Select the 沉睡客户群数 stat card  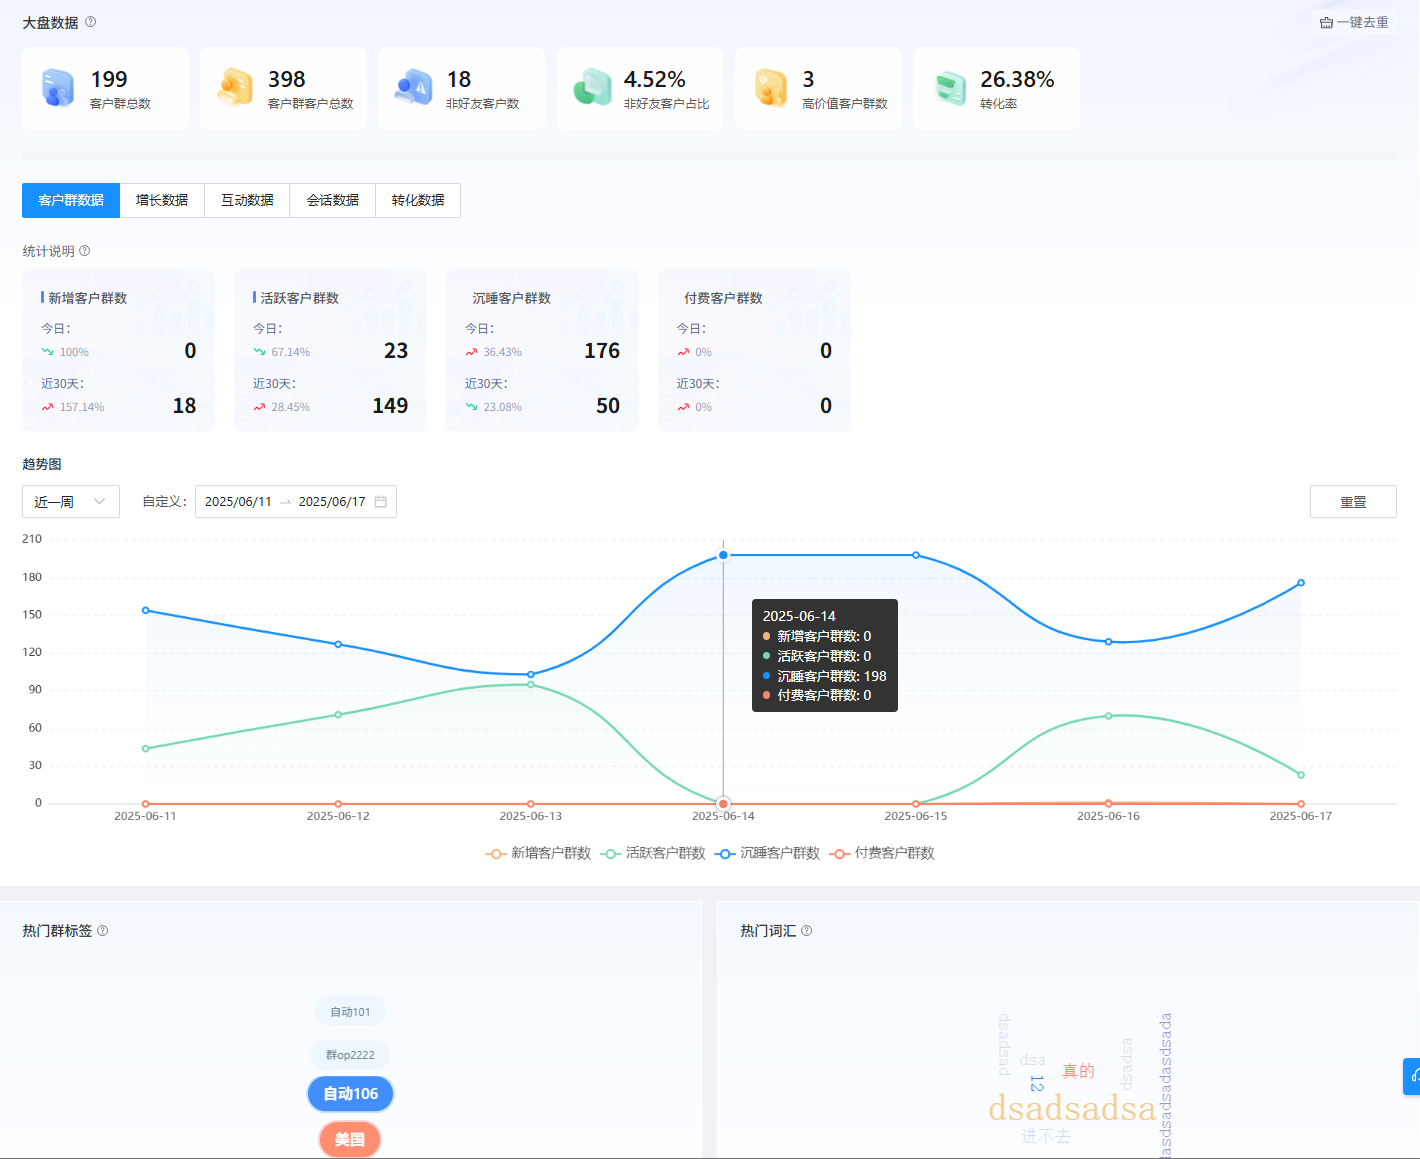[542, 350]
